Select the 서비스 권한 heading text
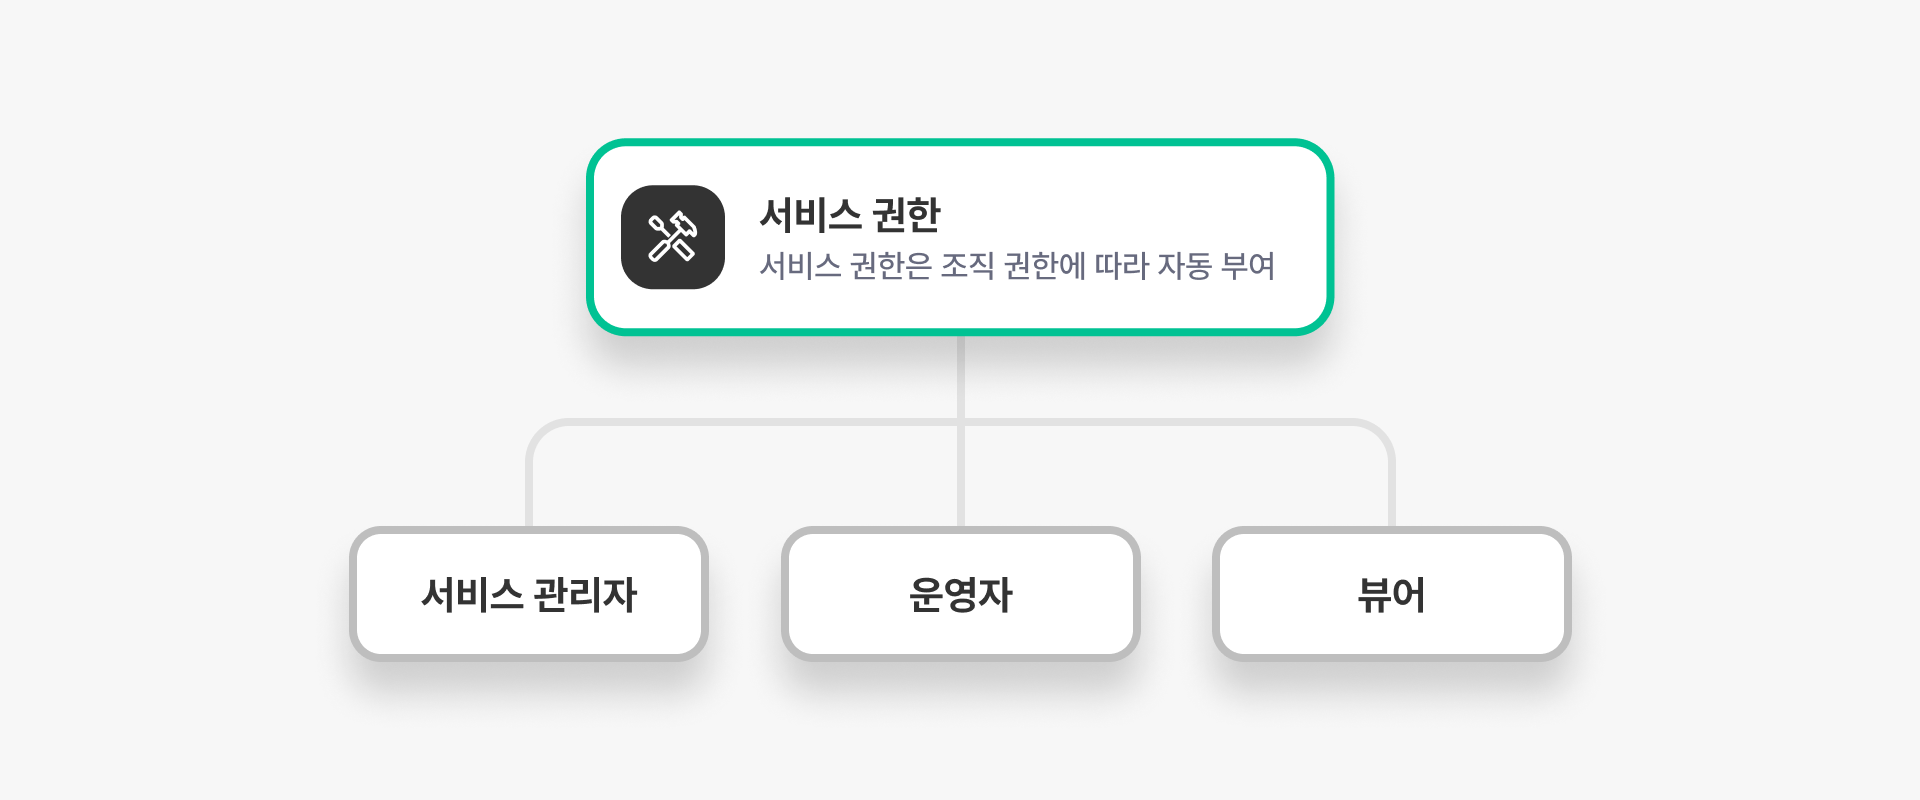1920x800 pixels. click(849, 215)
